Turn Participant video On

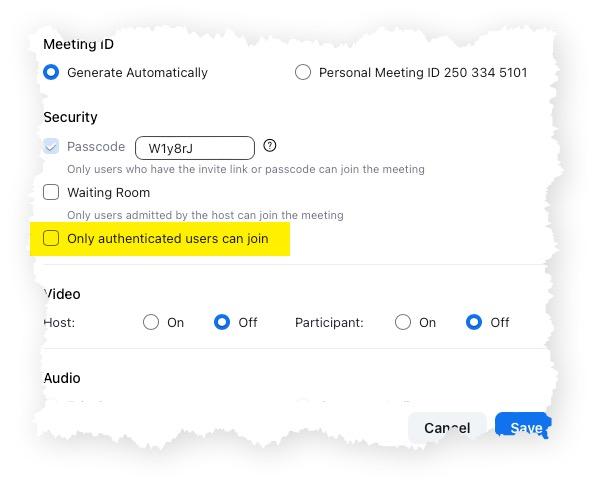click(403, 322)
